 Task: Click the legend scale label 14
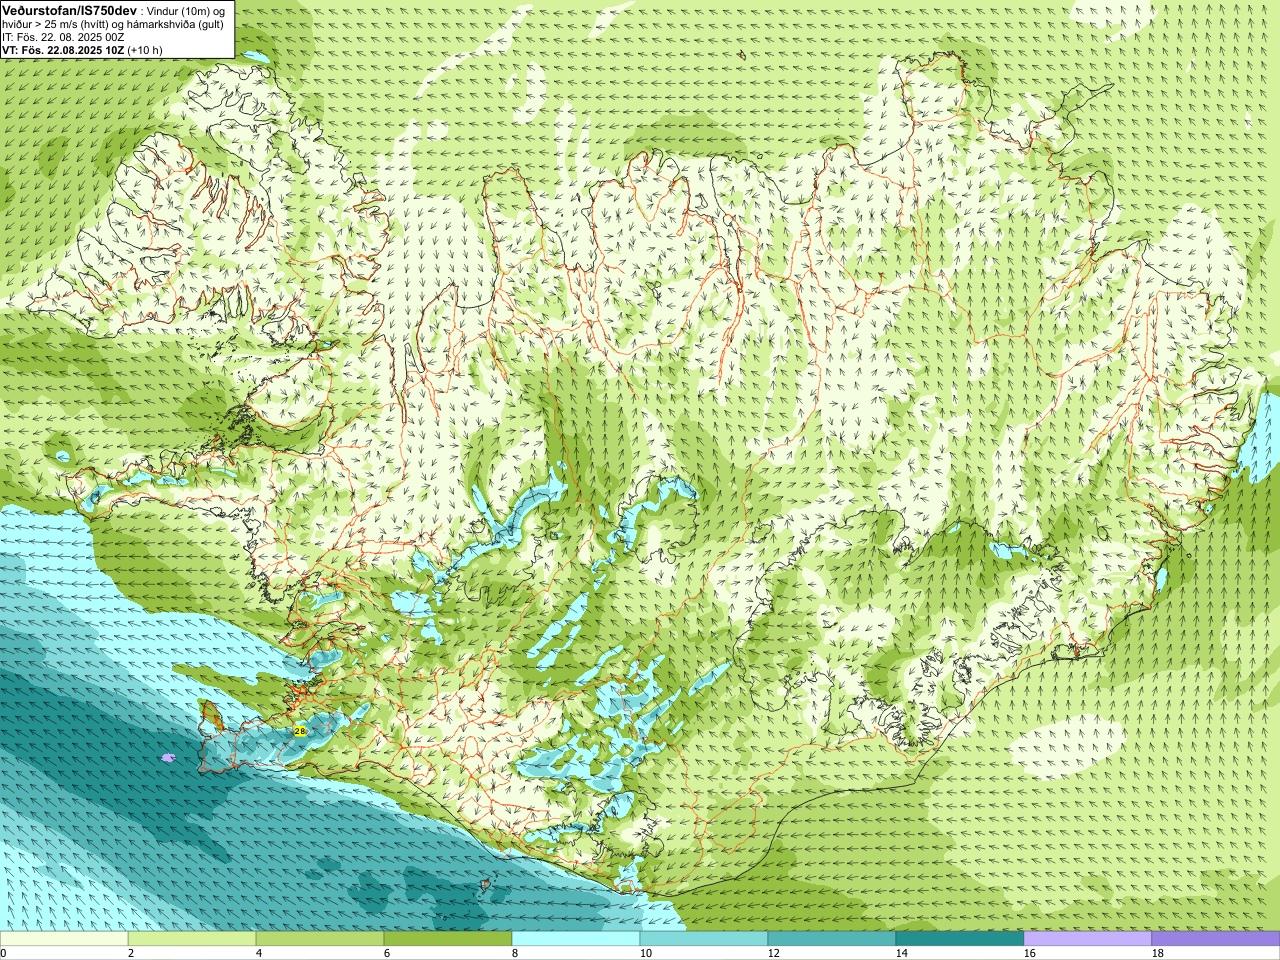(x=902, y=953)
